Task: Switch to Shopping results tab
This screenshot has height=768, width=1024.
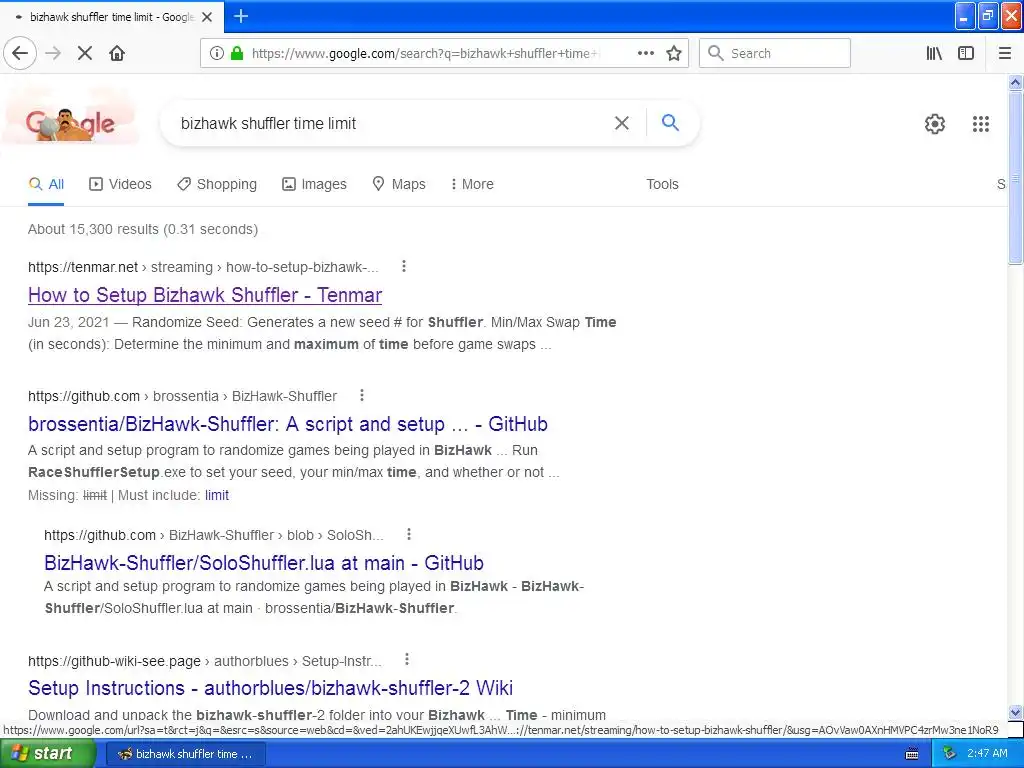Action: [217, 184]
